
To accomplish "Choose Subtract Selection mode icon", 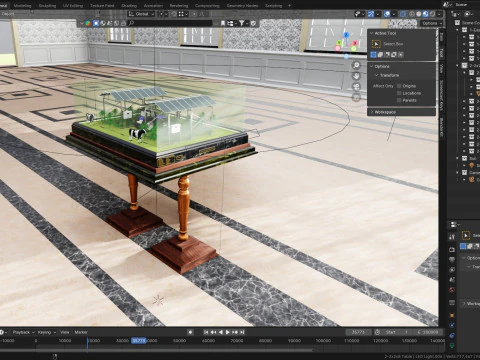I will (387, 55).
